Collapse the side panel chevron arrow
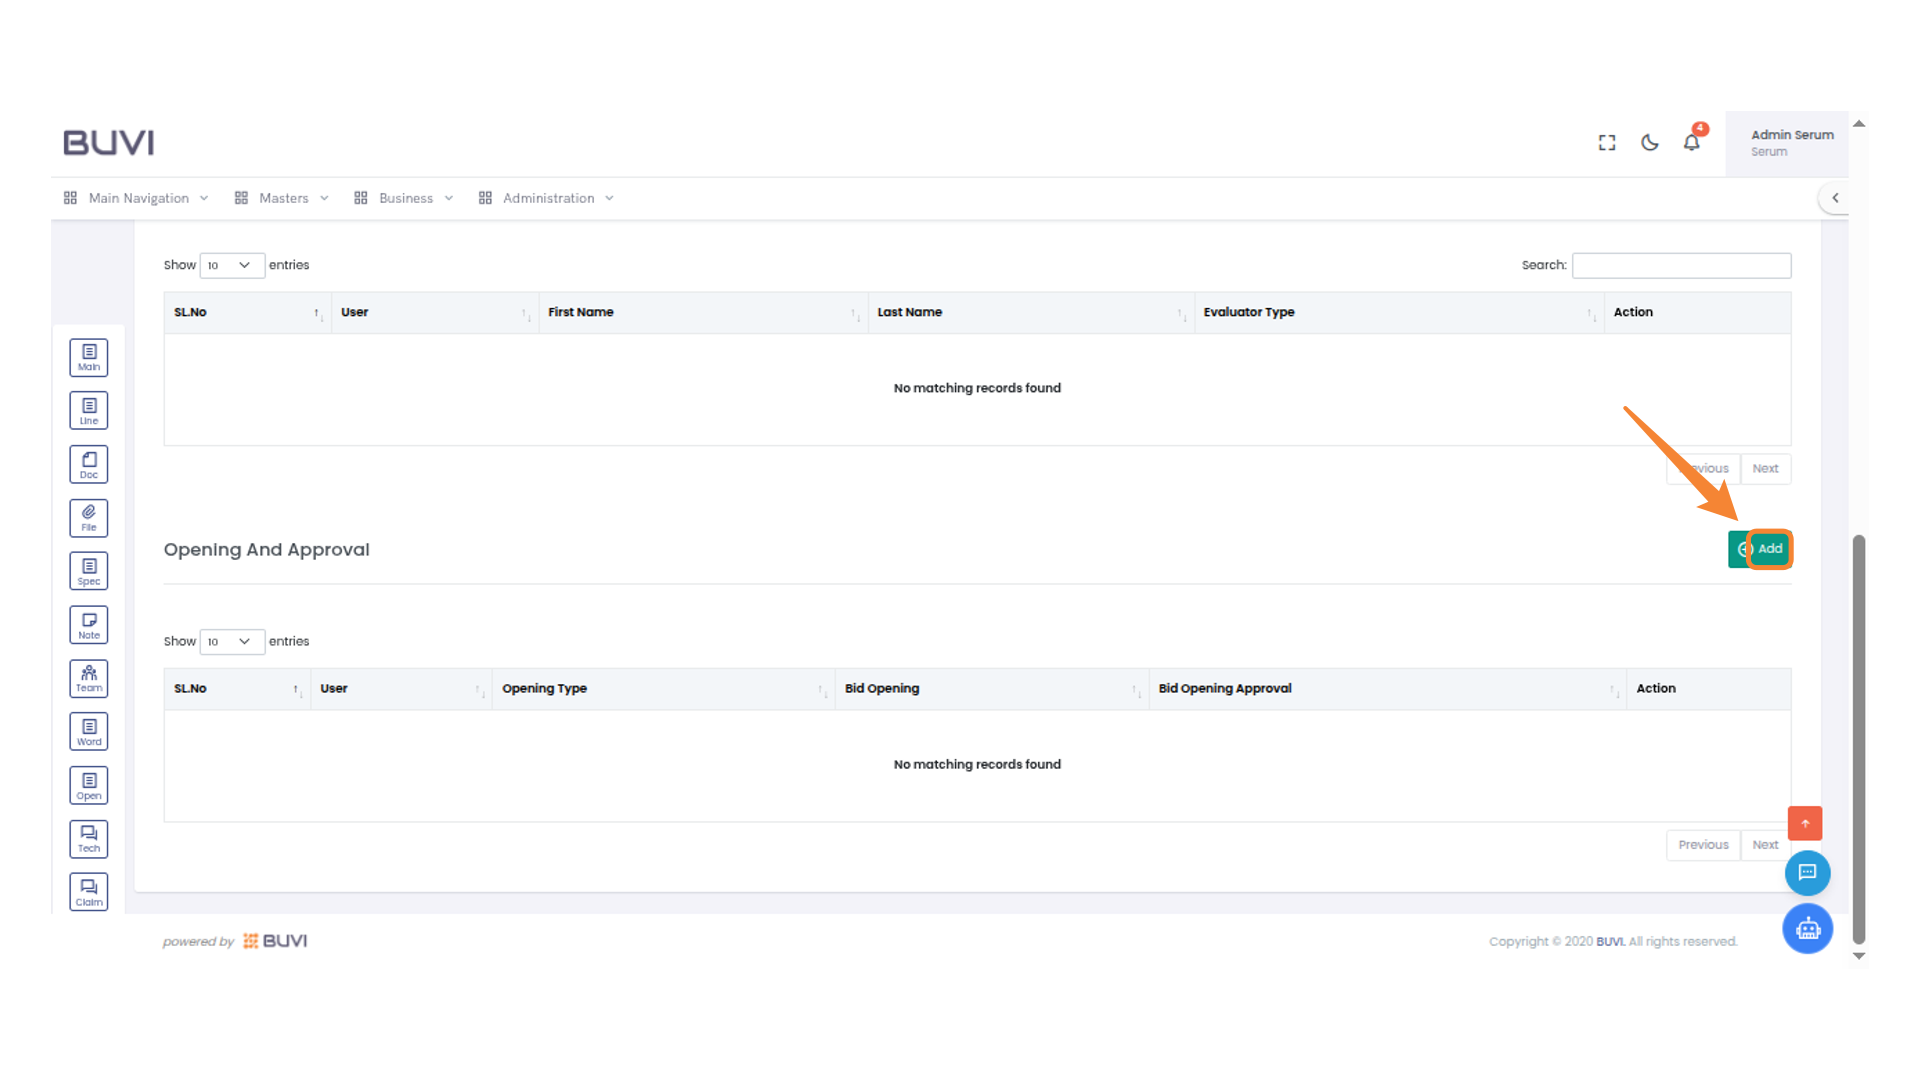This screenshot has height=1080, width=1920. click(1835, 198)
